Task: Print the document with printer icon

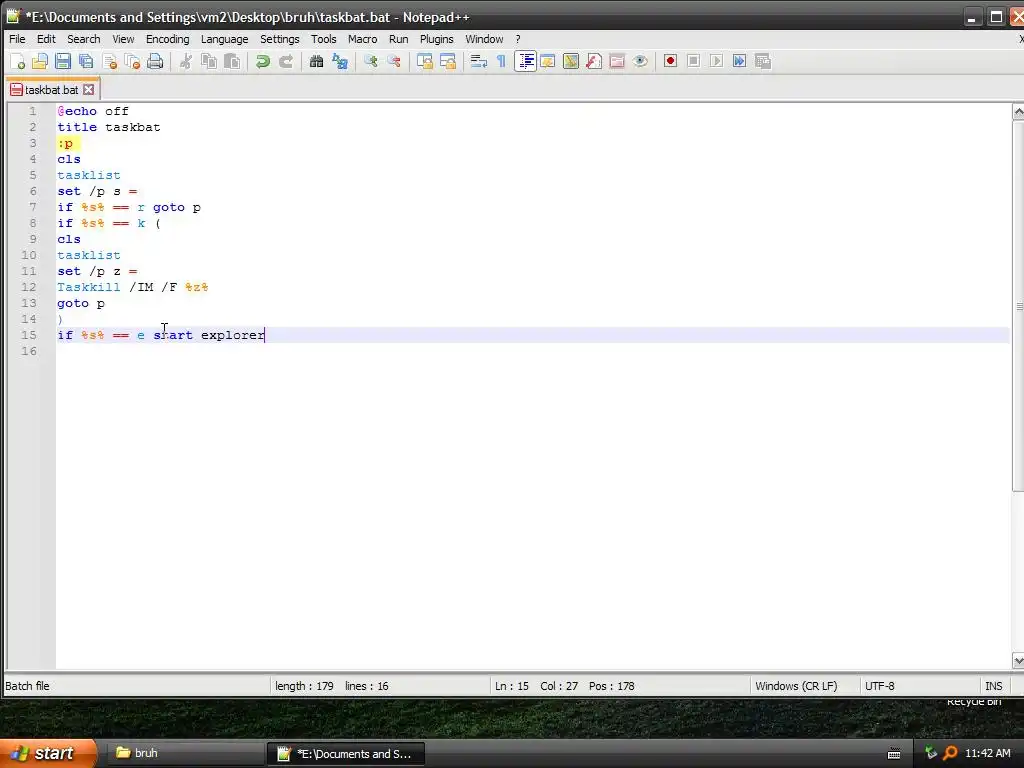Action: pyautogui.click(x=155, y=61)
